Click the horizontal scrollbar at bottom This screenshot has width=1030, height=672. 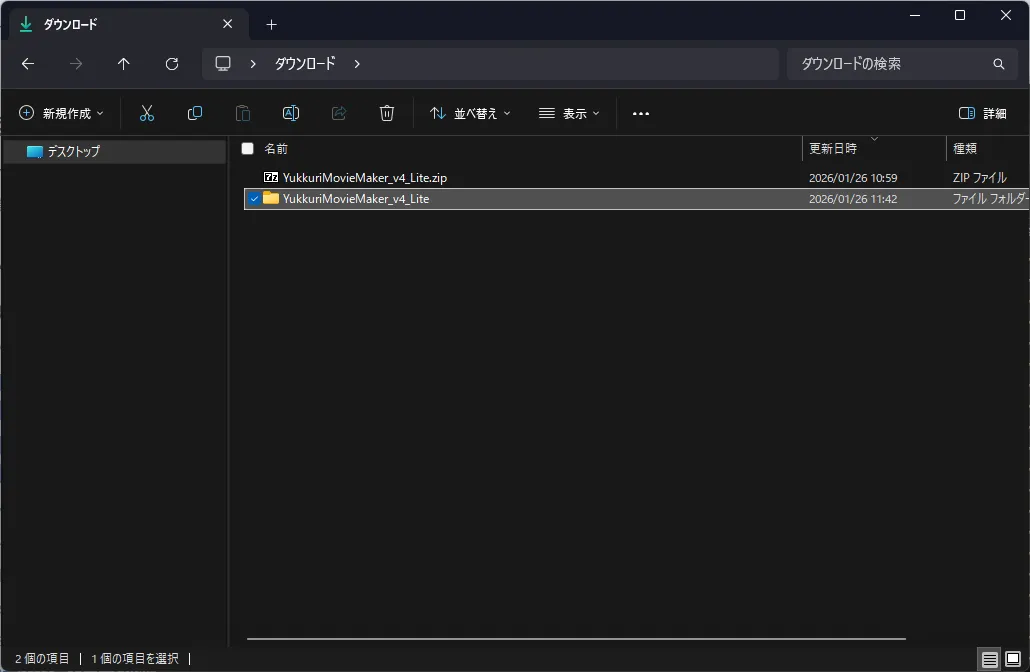[576, 638]
